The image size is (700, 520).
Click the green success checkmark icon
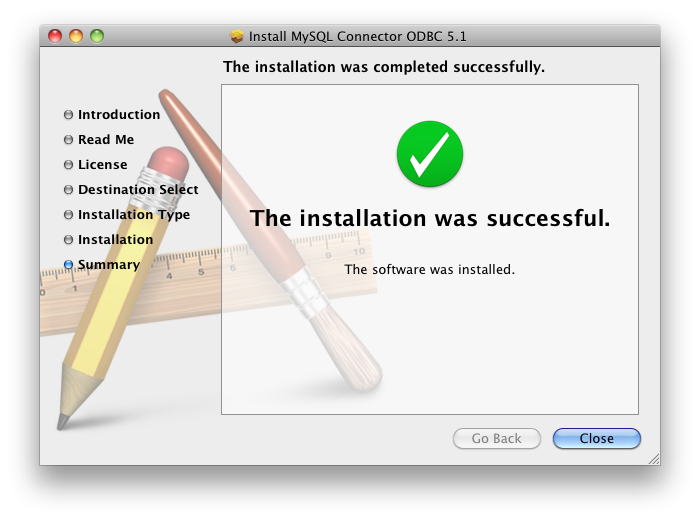429,154
